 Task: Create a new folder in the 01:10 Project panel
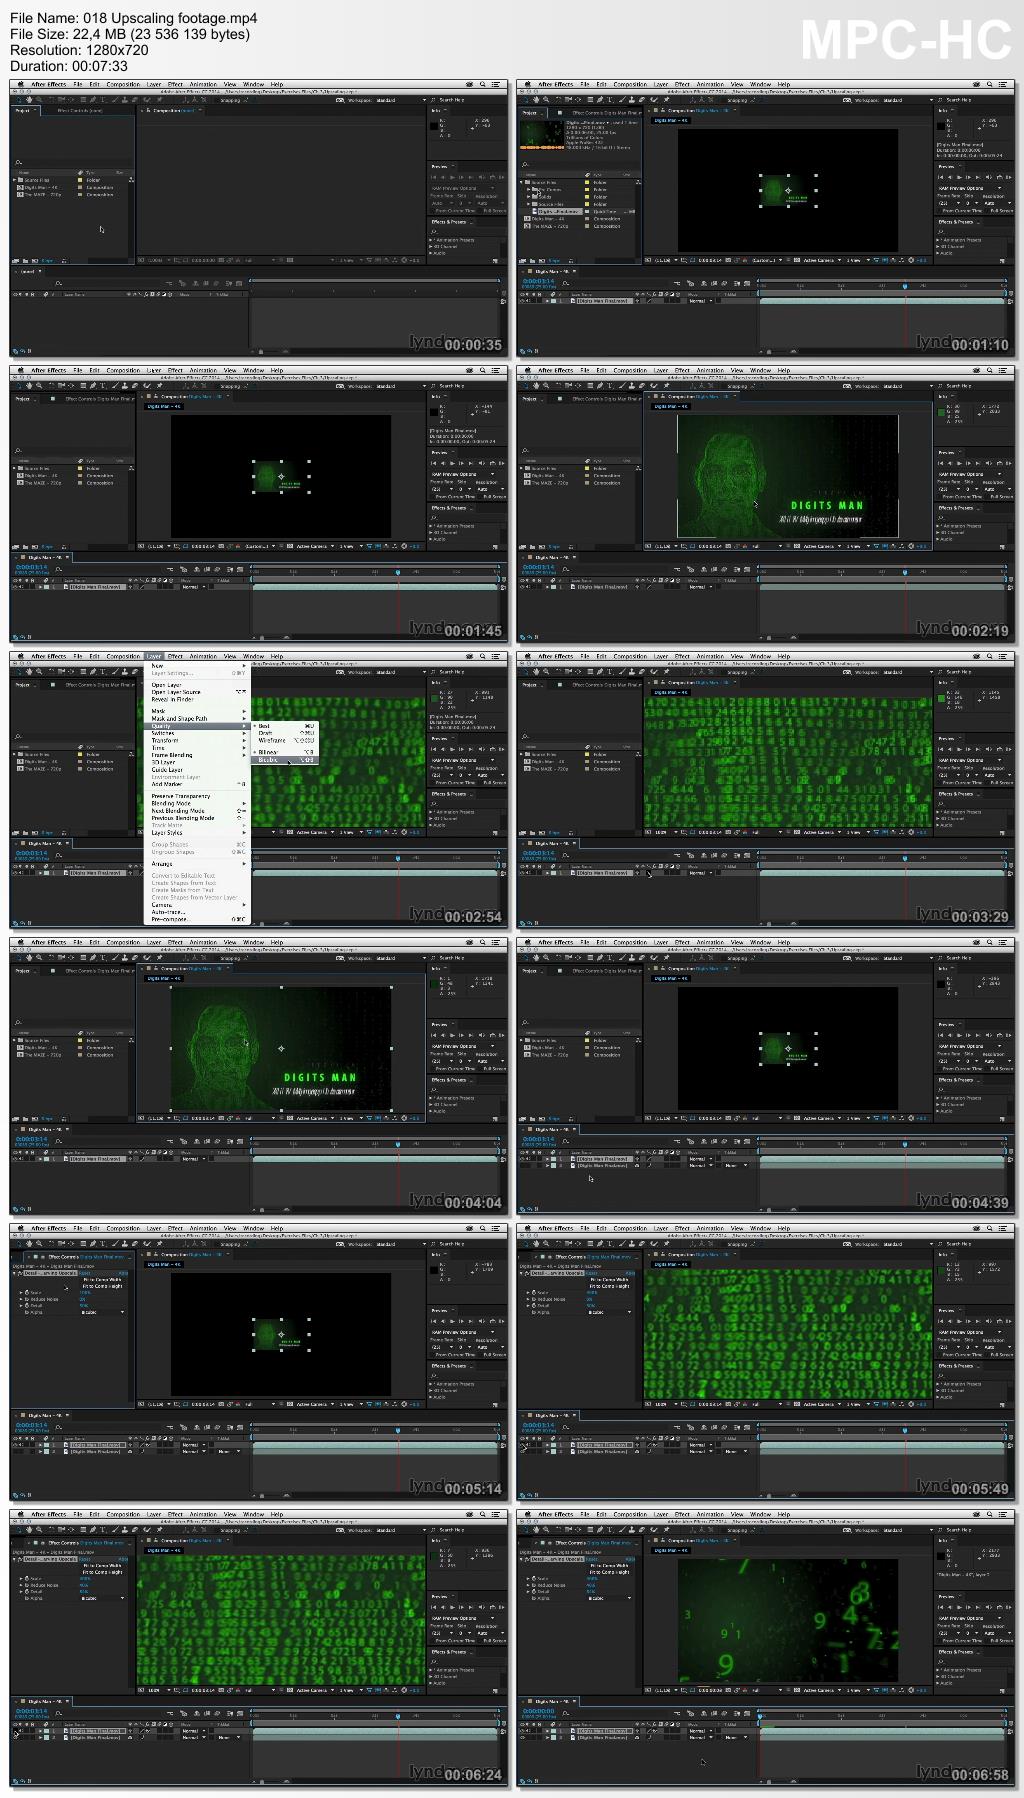(x=532, y=260)
